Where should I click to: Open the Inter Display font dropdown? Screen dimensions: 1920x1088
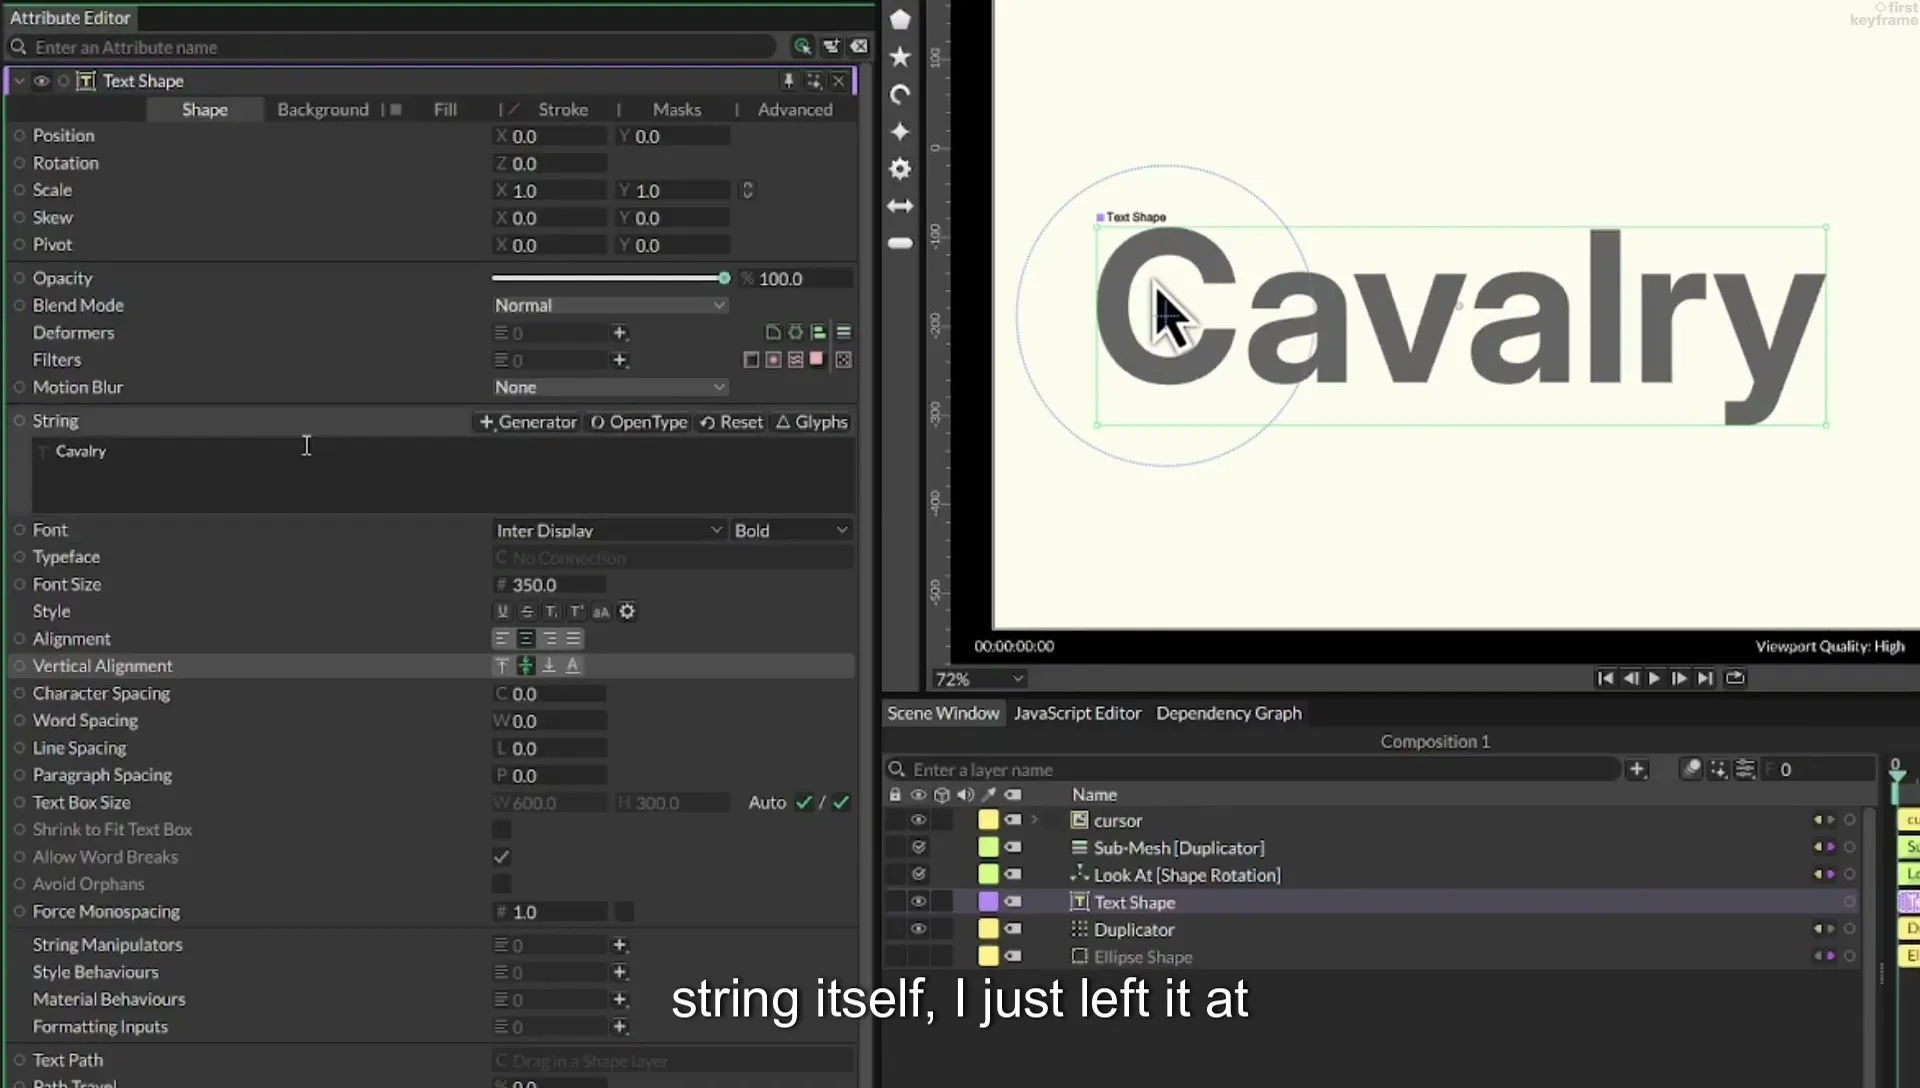coord(609,531)
